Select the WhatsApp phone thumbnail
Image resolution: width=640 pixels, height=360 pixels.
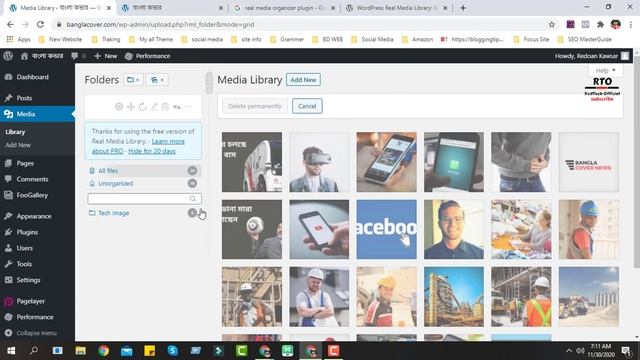[x=453, y=162]
